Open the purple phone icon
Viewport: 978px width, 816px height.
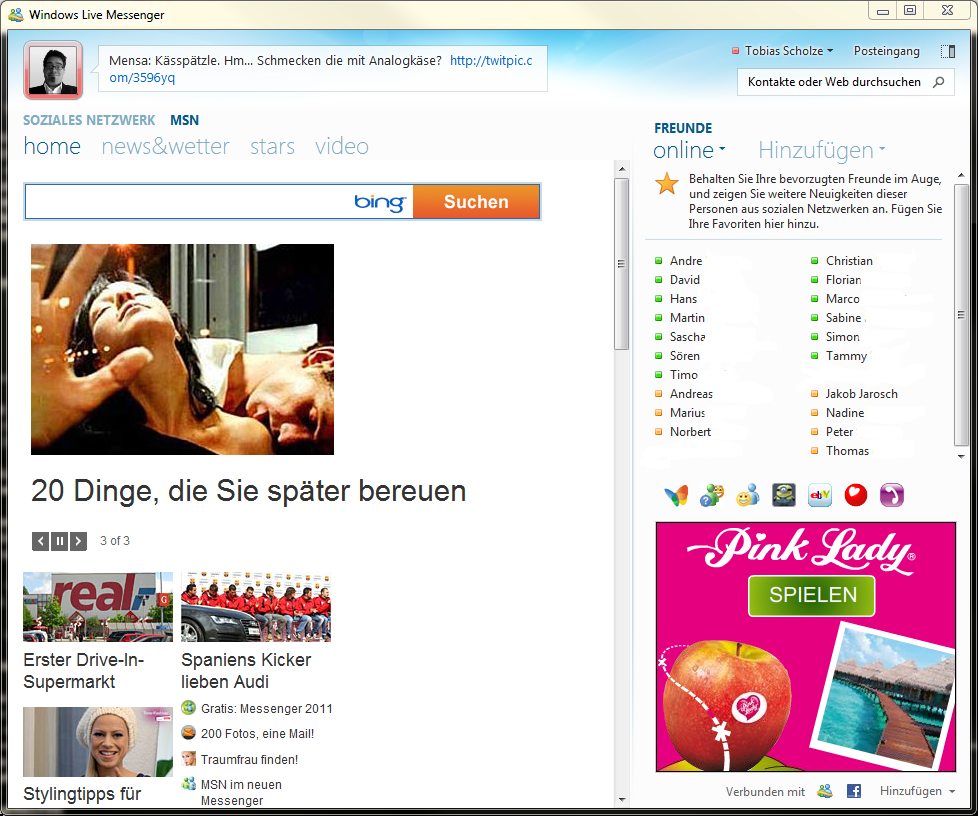tap(891, 495)
